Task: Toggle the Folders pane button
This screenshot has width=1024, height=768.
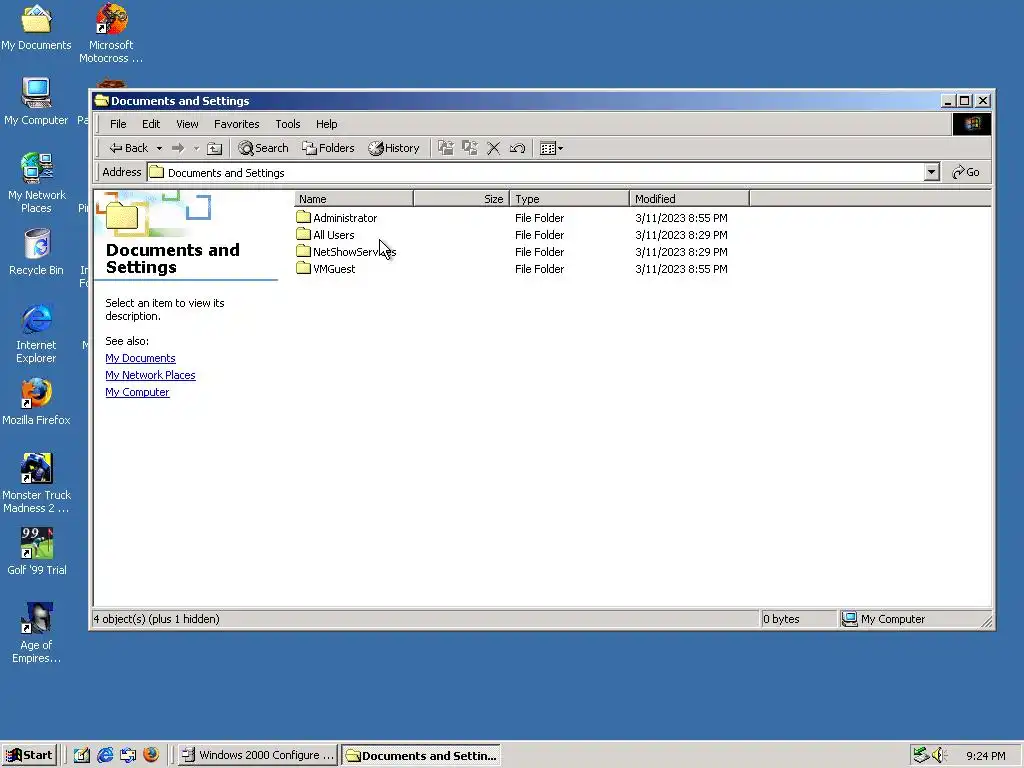Action: (x=328, y=148)
